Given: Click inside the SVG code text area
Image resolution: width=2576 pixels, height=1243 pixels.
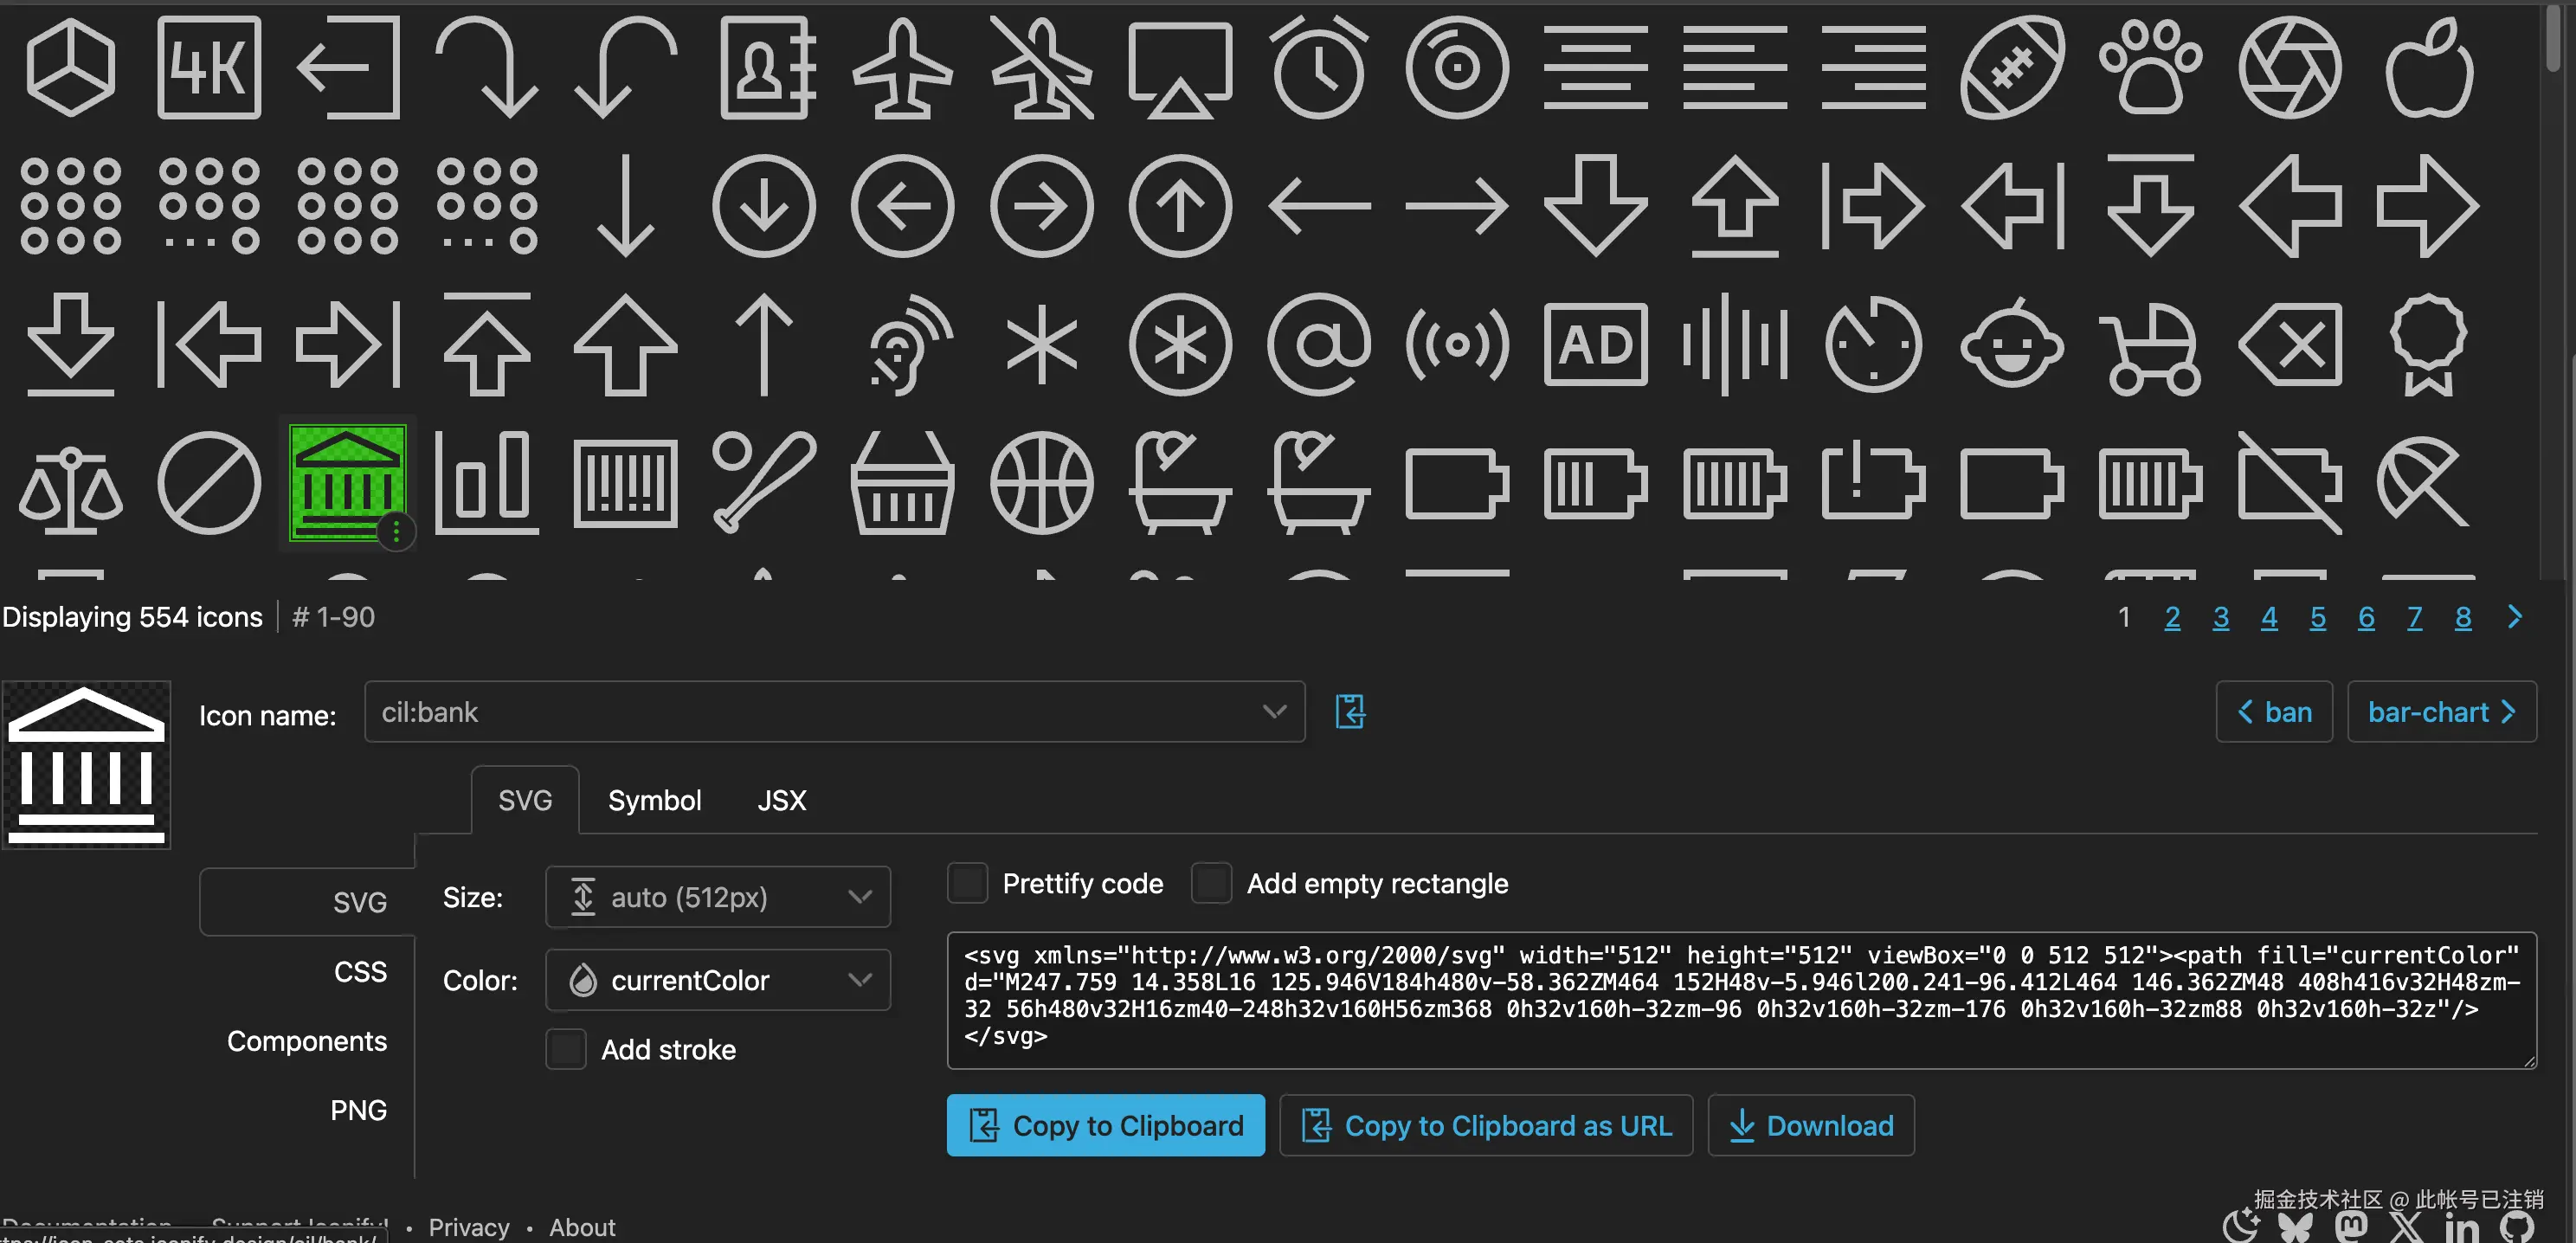Looking at the screenshot, I should click(1740, 1000).
